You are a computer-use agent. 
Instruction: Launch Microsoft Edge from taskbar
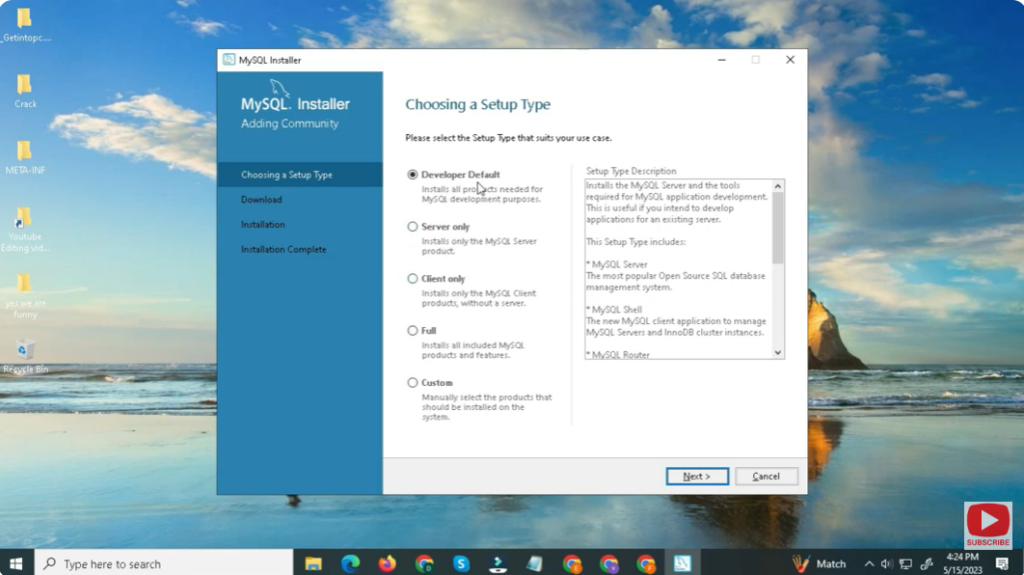(351, 563)
